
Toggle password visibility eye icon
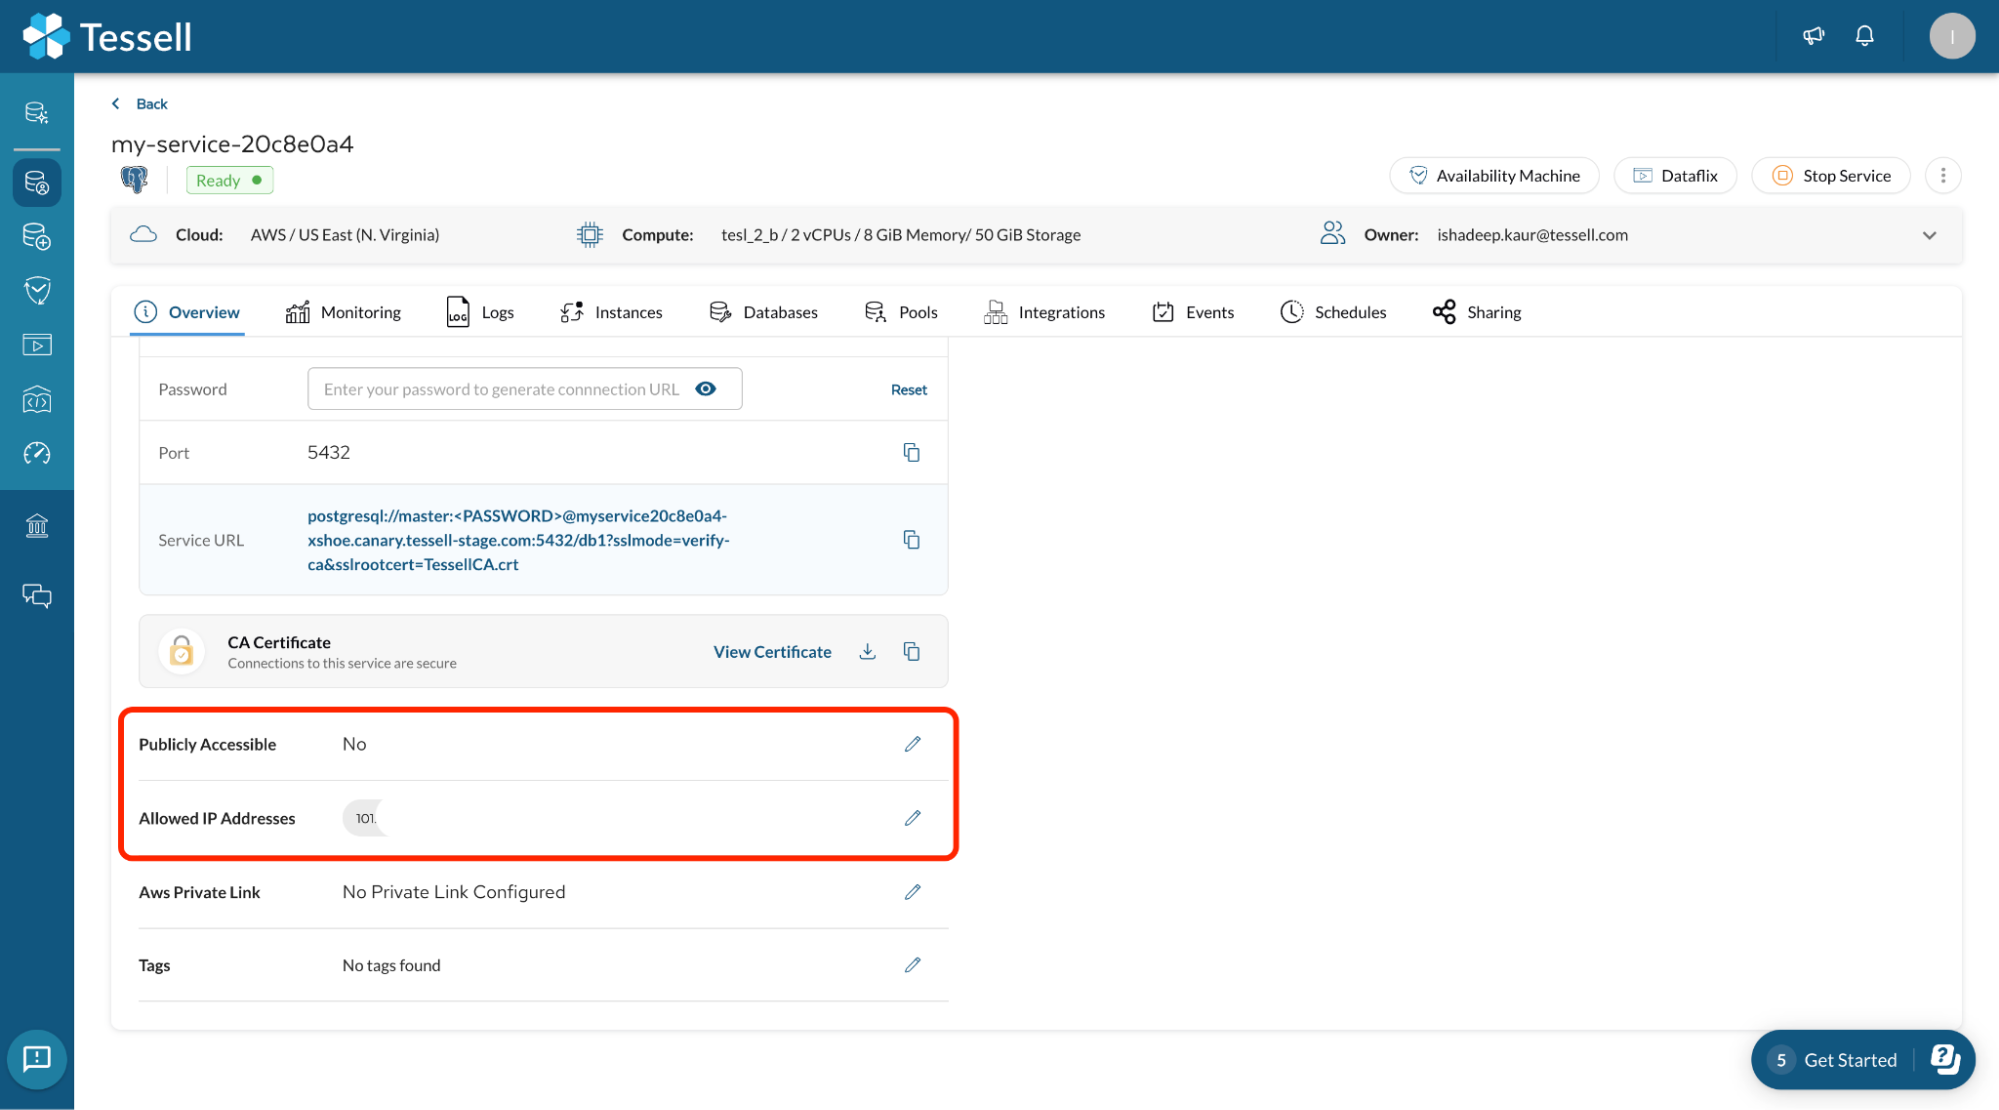point(705,389)
